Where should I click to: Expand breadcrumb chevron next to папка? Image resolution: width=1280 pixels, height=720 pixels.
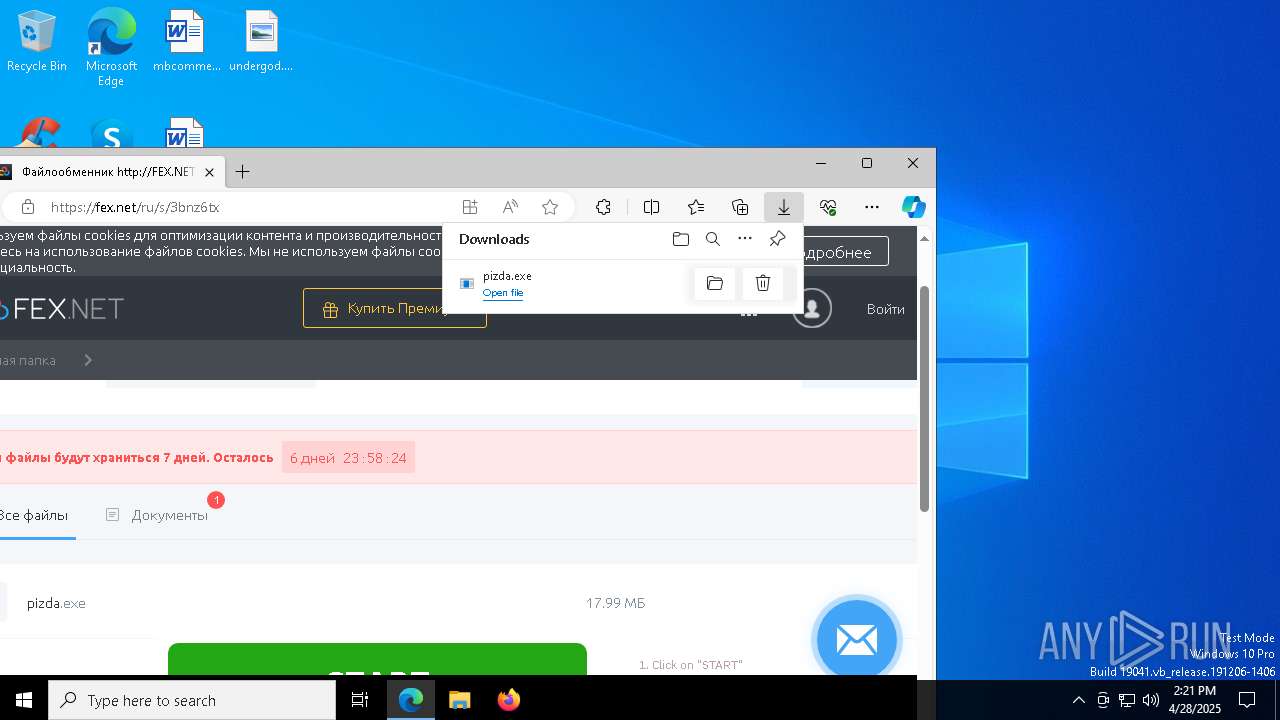[88, 360]
